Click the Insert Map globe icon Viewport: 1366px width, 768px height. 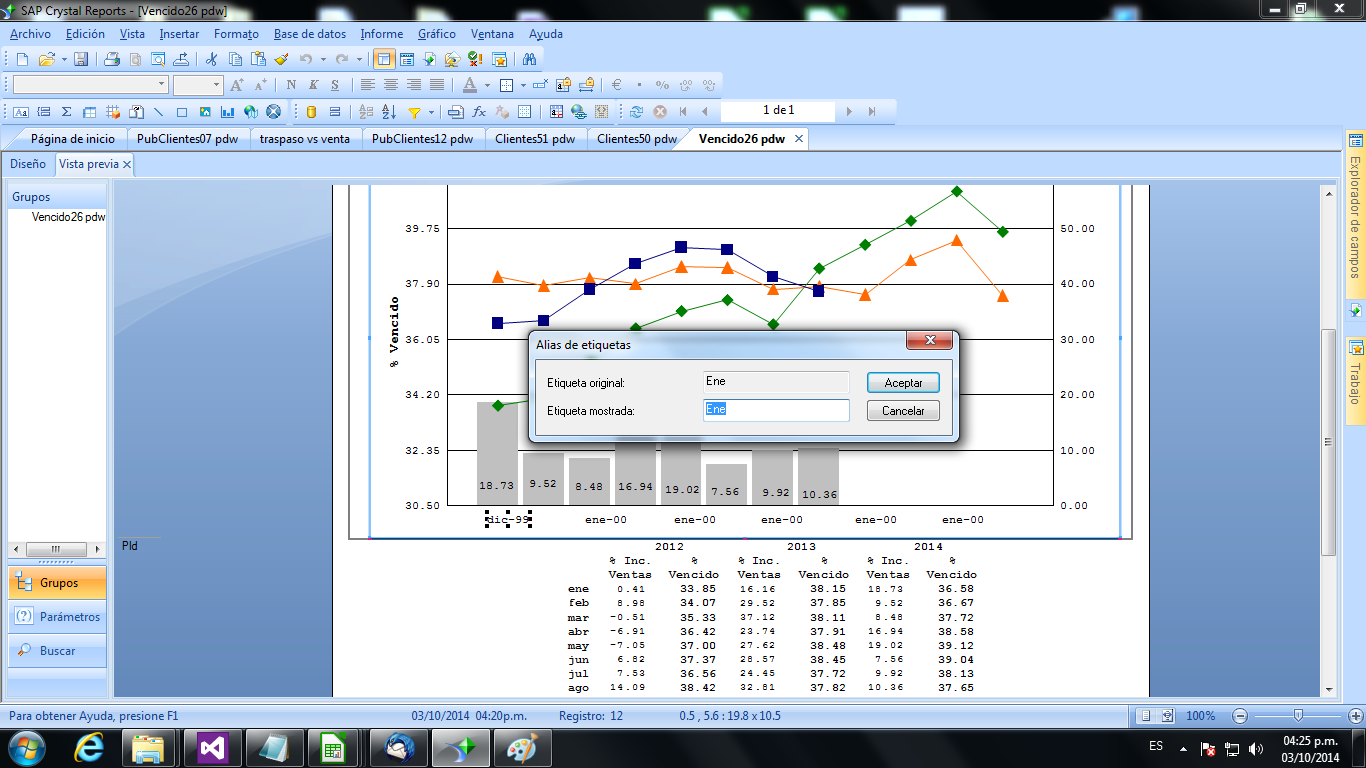[x=250, y=112]
